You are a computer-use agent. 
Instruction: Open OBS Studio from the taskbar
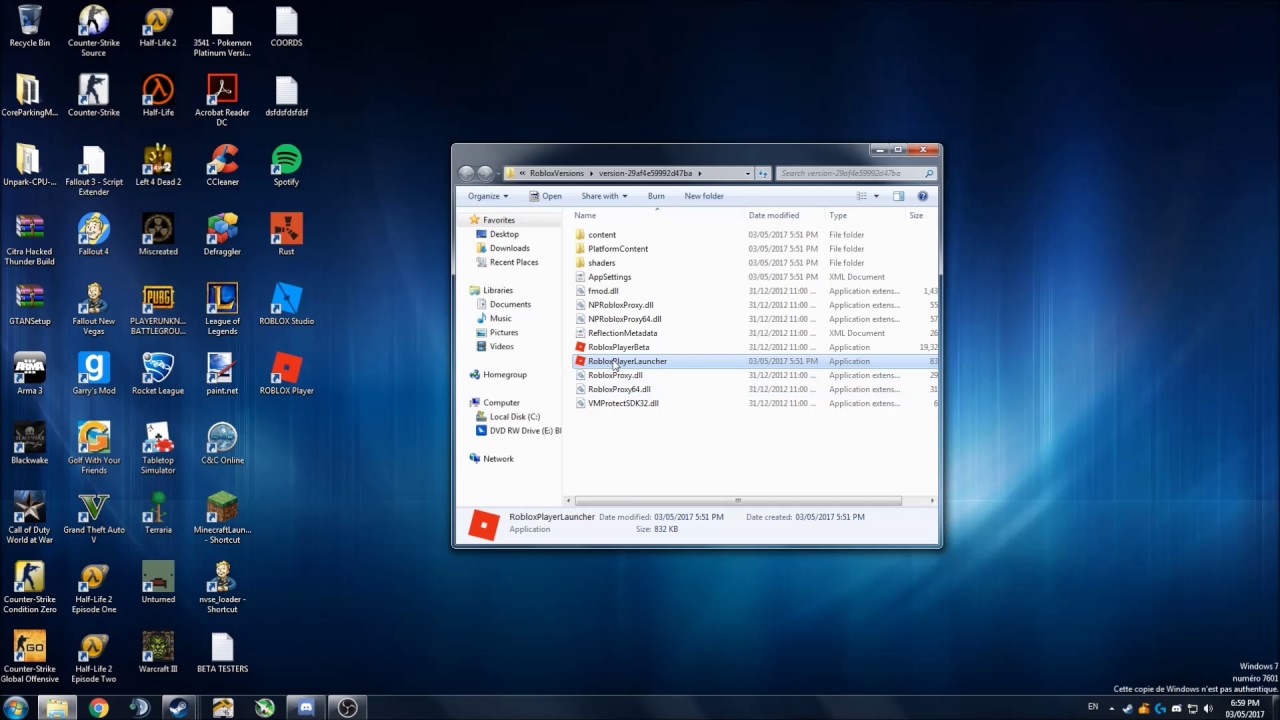347,707
